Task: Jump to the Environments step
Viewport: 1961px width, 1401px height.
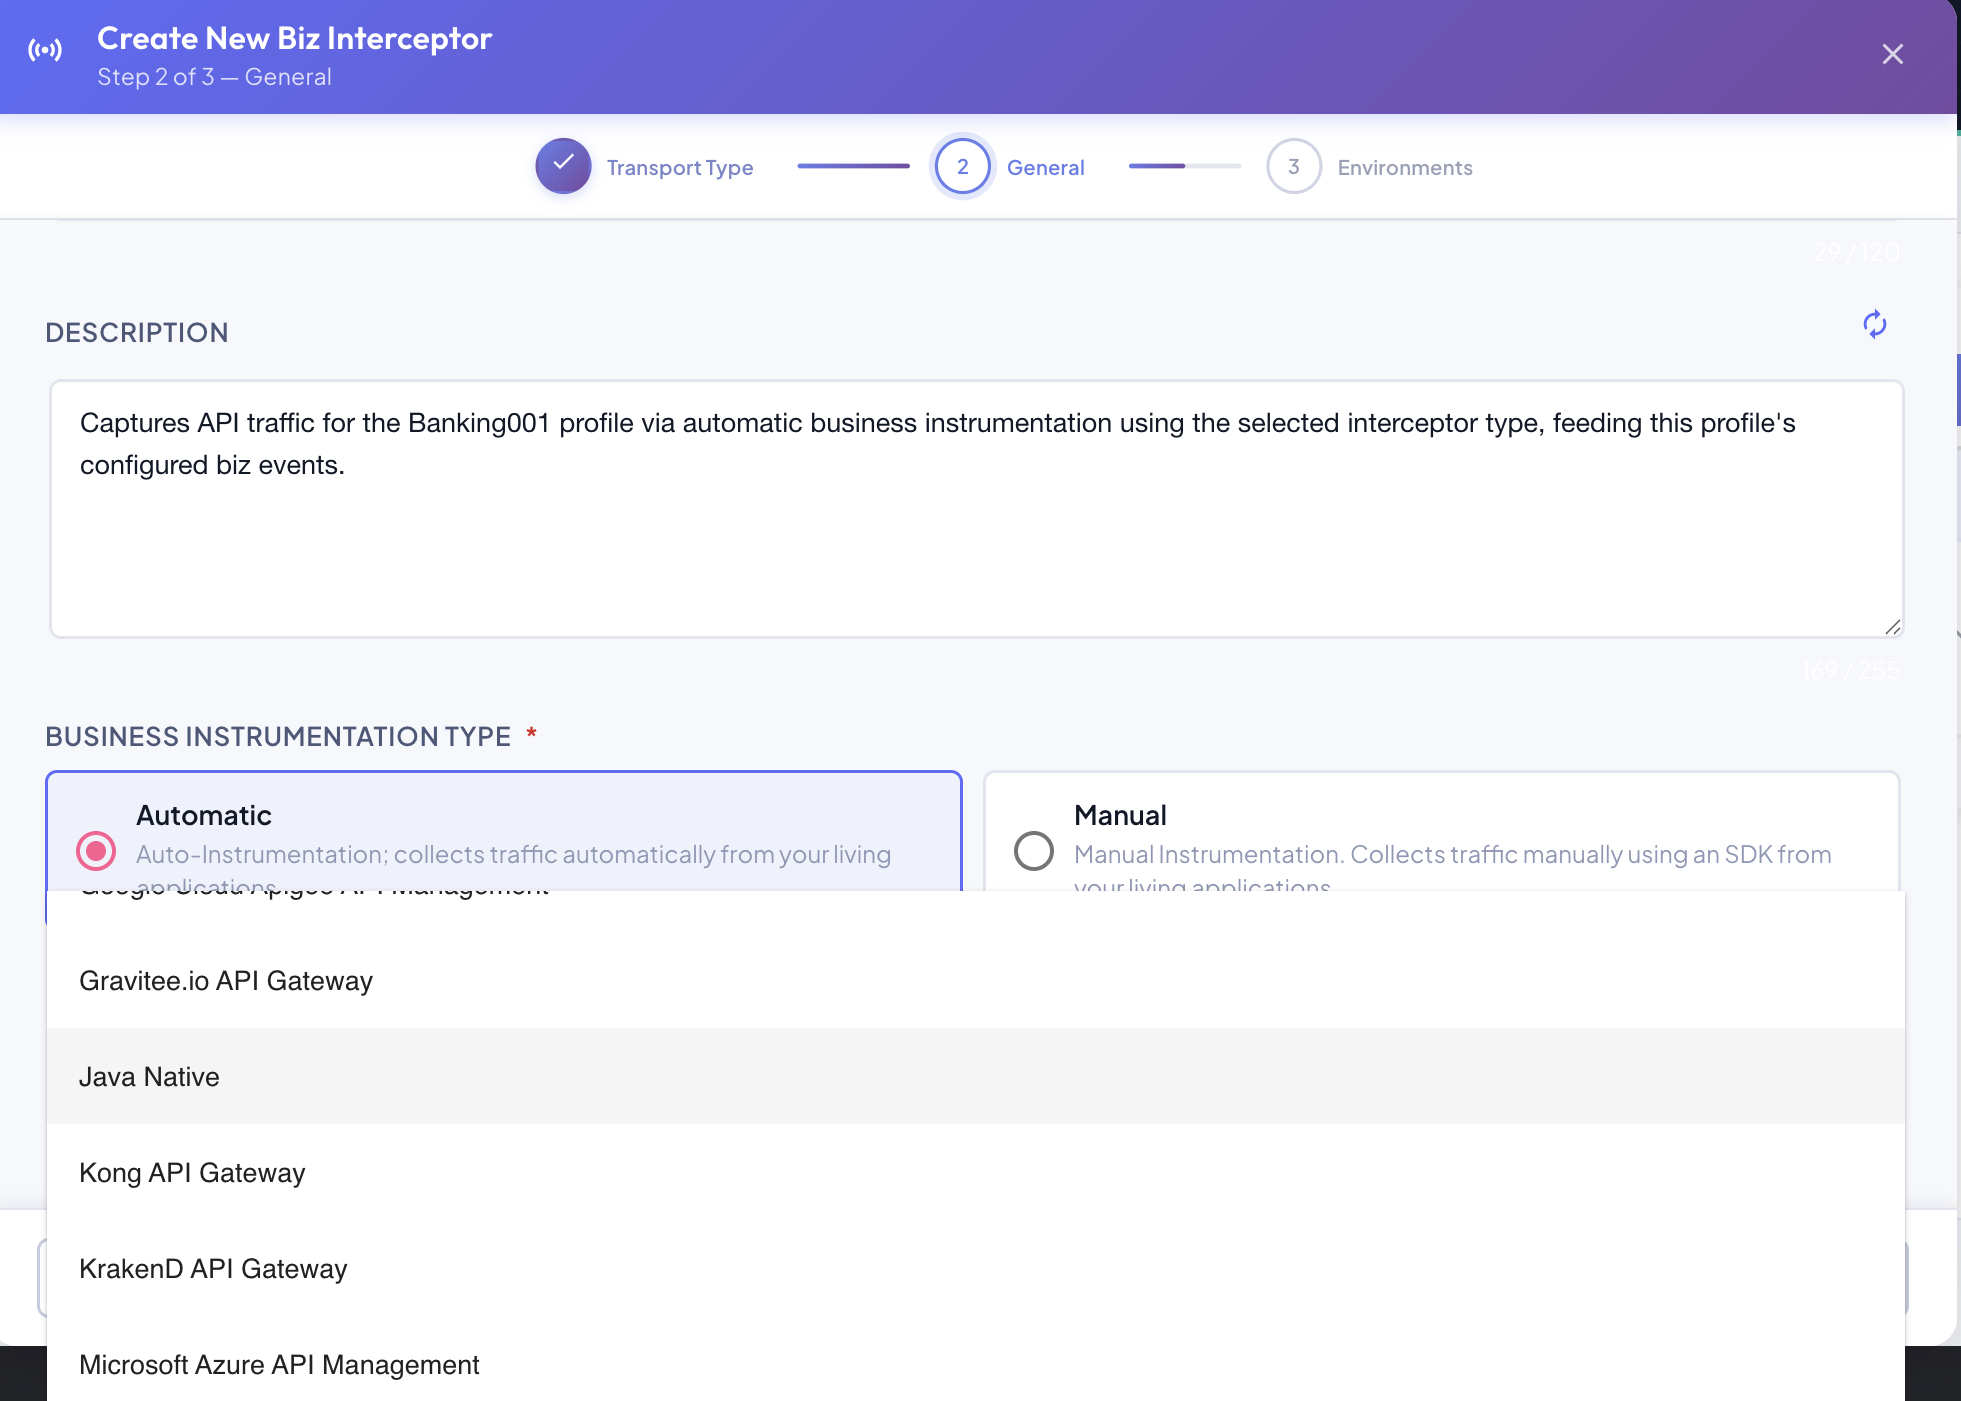Action: point(1404,167)
